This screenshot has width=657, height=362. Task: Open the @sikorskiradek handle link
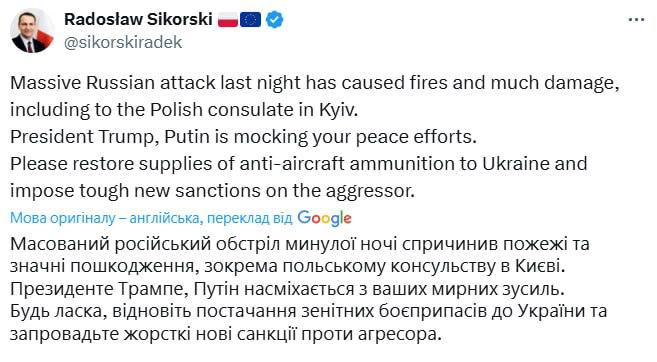123,42
